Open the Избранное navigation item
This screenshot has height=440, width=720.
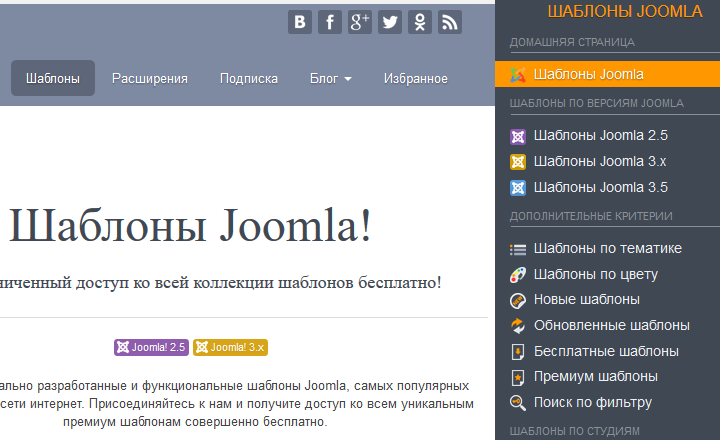click(x=416, y=79)
